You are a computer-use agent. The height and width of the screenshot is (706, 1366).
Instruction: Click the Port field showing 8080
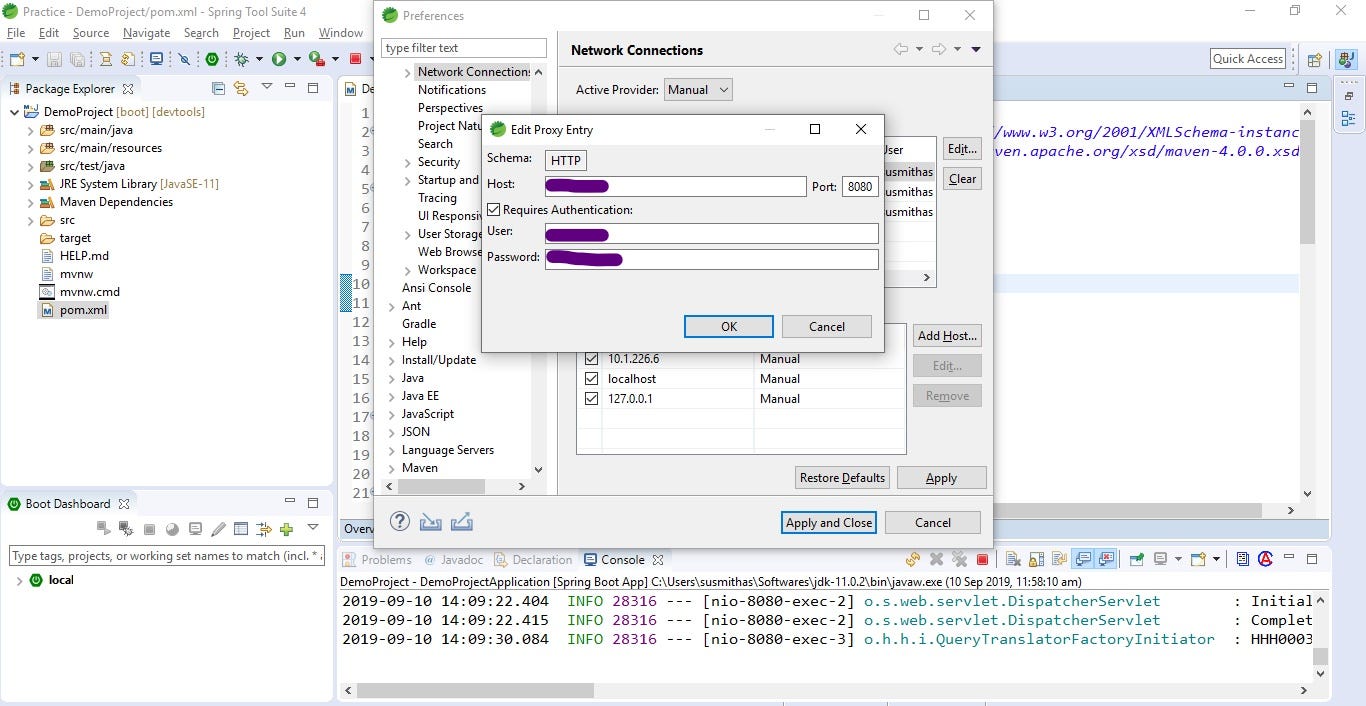click(x=860, y=187)
